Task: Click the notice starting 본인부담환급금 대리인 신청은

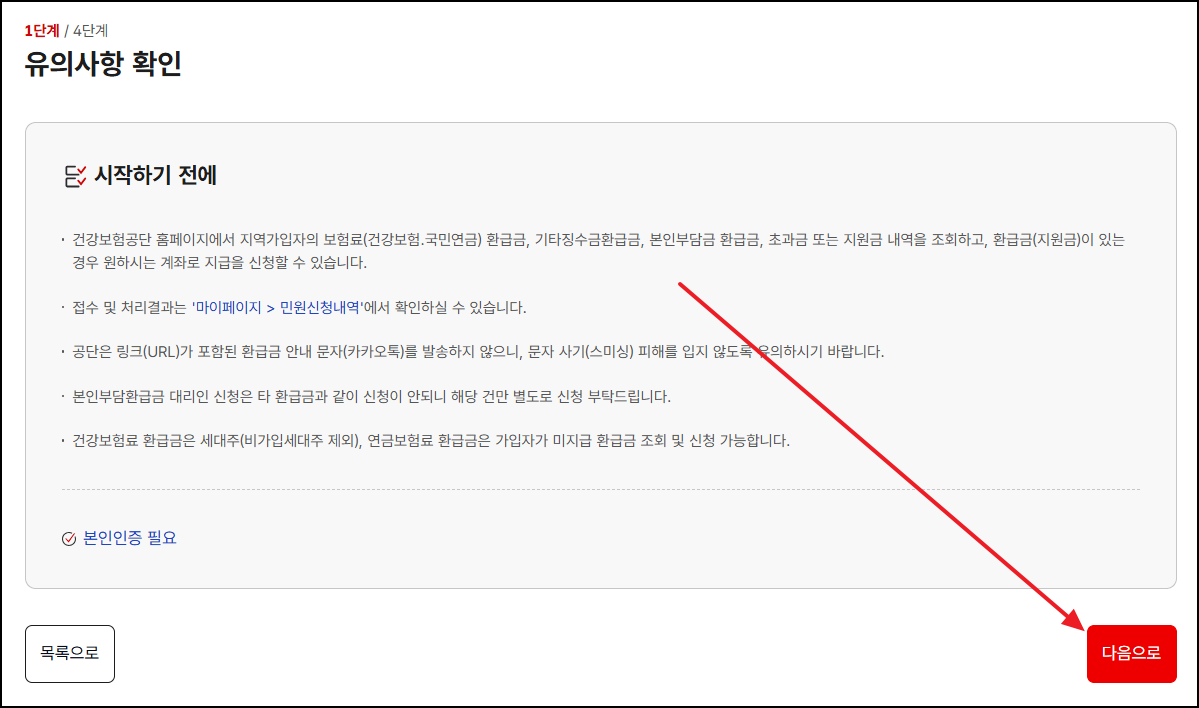Action: (371, 396)
